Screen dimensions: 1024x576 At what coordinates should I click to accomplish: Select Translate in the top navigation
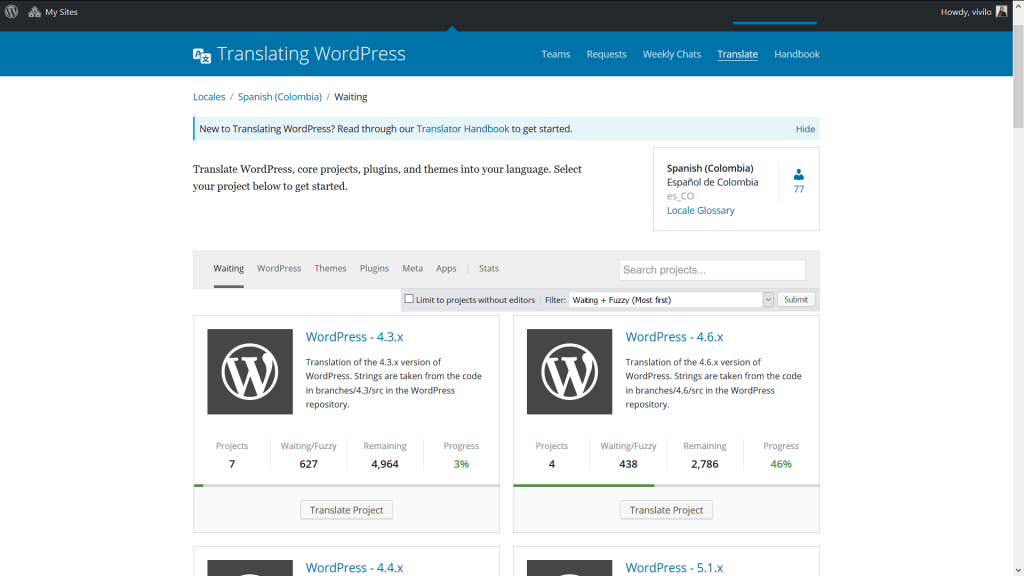(x=737, y=54)
